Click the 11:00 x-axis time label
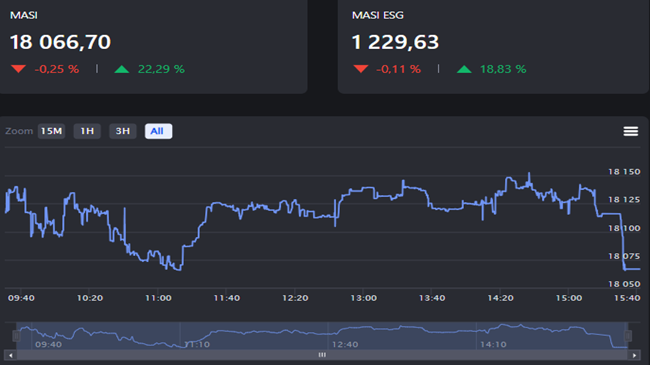Screen dimensions: 650x365 point(158,298)
